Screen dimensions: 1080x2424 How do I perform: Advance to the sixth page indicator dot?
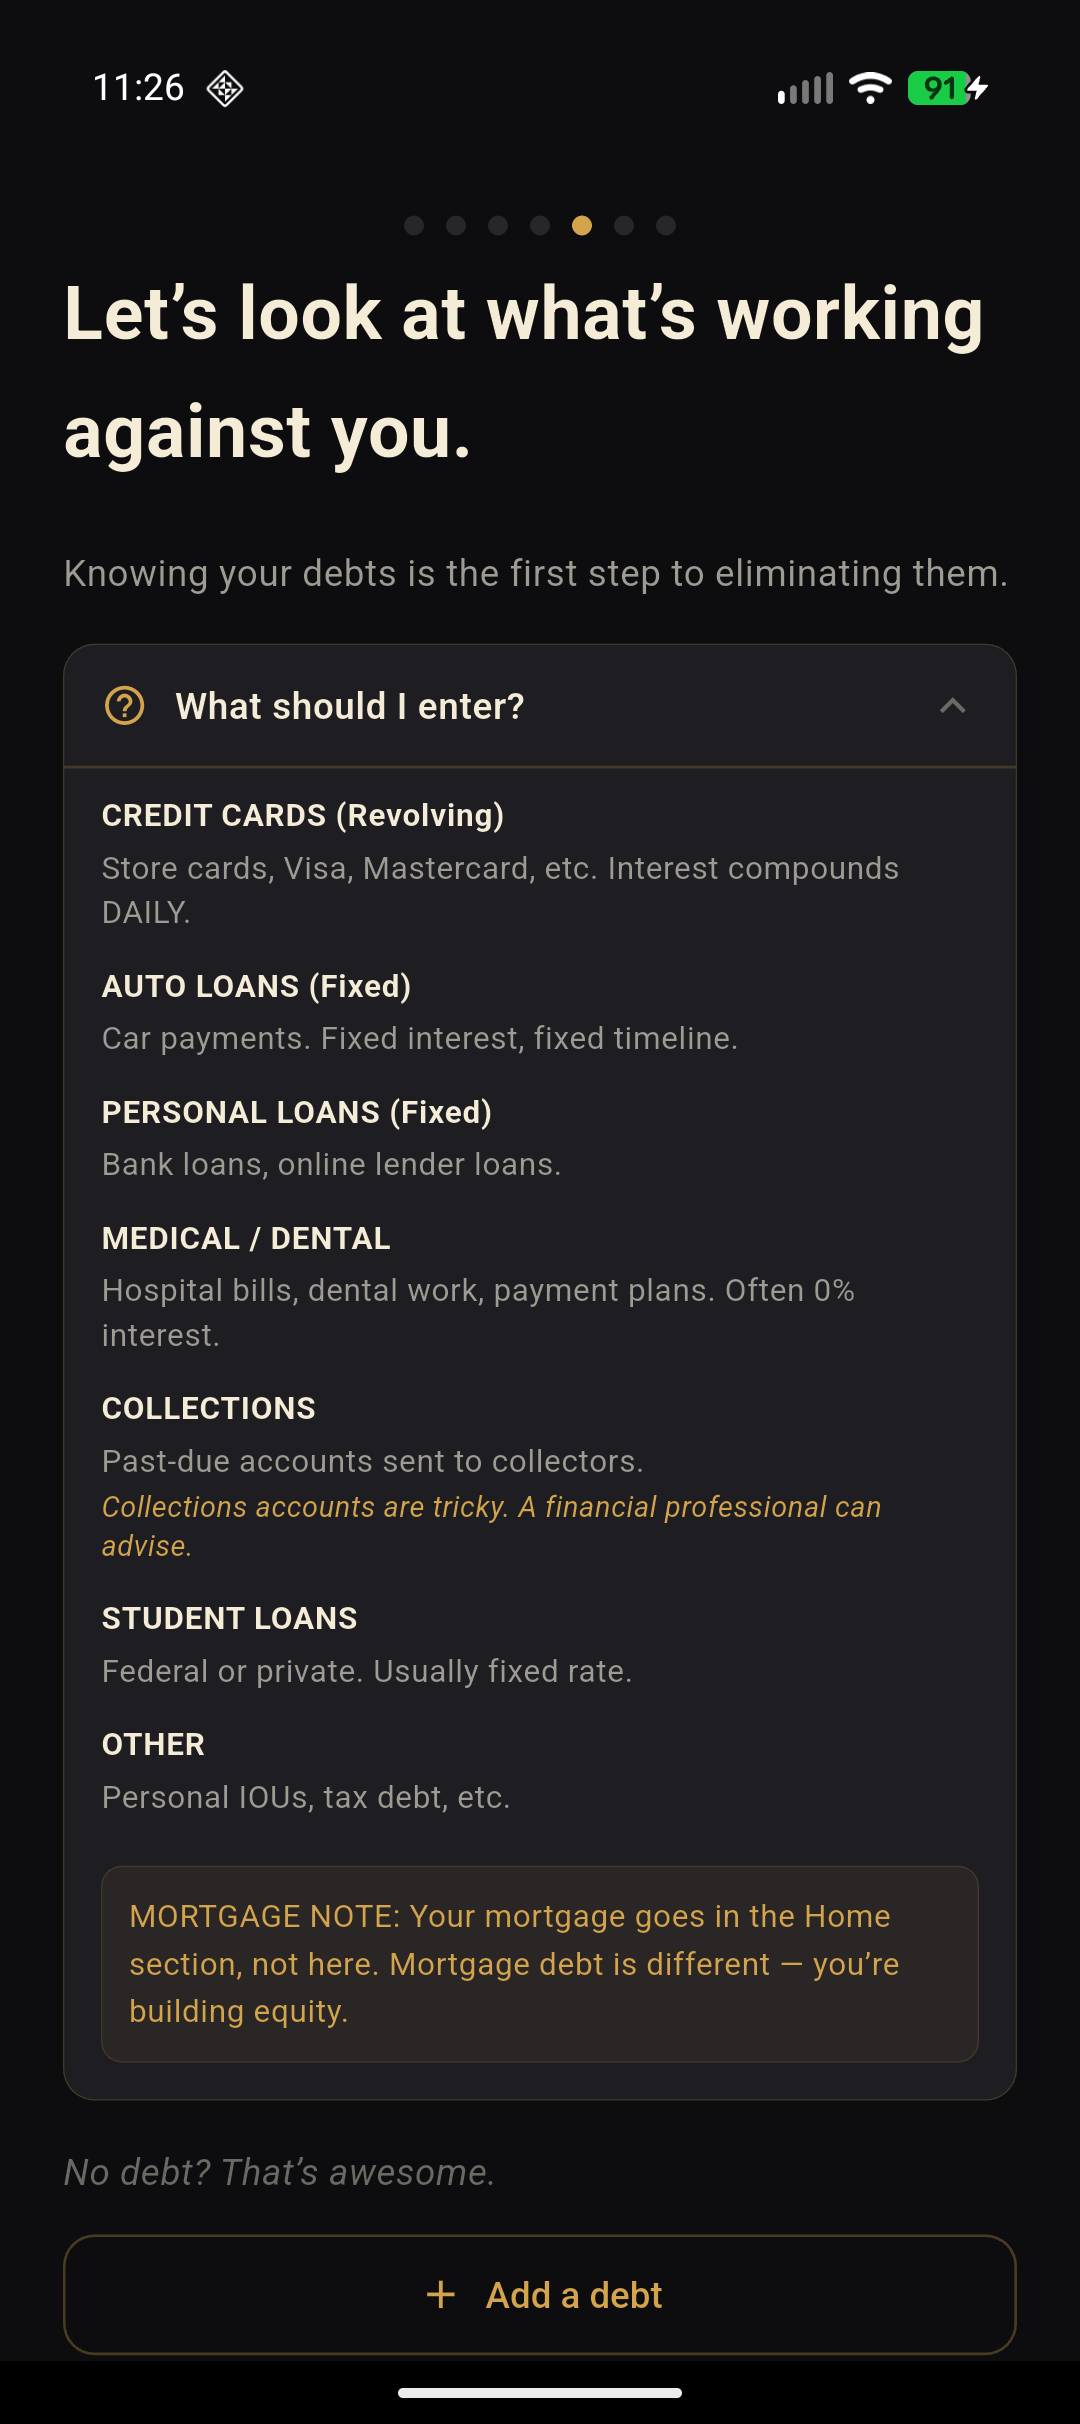tap(624, 226)
